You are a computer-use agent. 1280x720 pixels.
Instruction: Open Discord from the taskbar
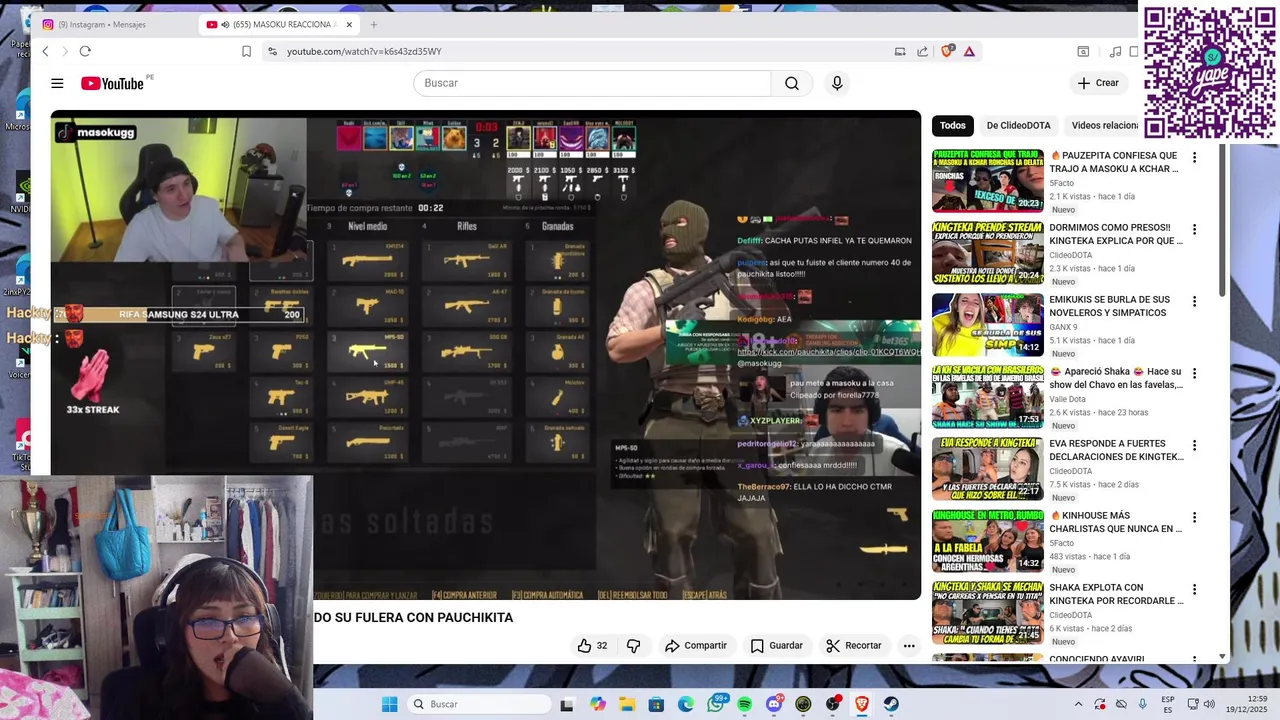coord(774,704)
